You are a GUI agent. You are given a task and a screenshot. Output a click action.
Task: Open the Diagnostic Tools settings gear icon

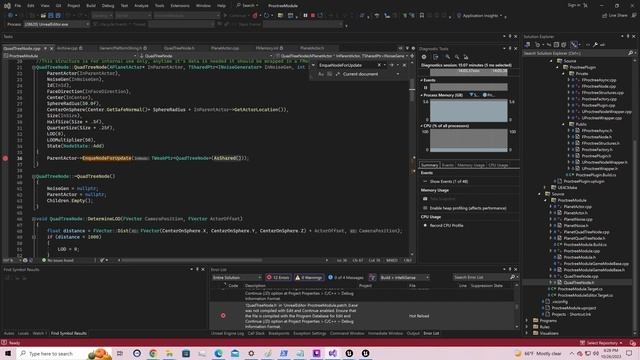[424, 57]
